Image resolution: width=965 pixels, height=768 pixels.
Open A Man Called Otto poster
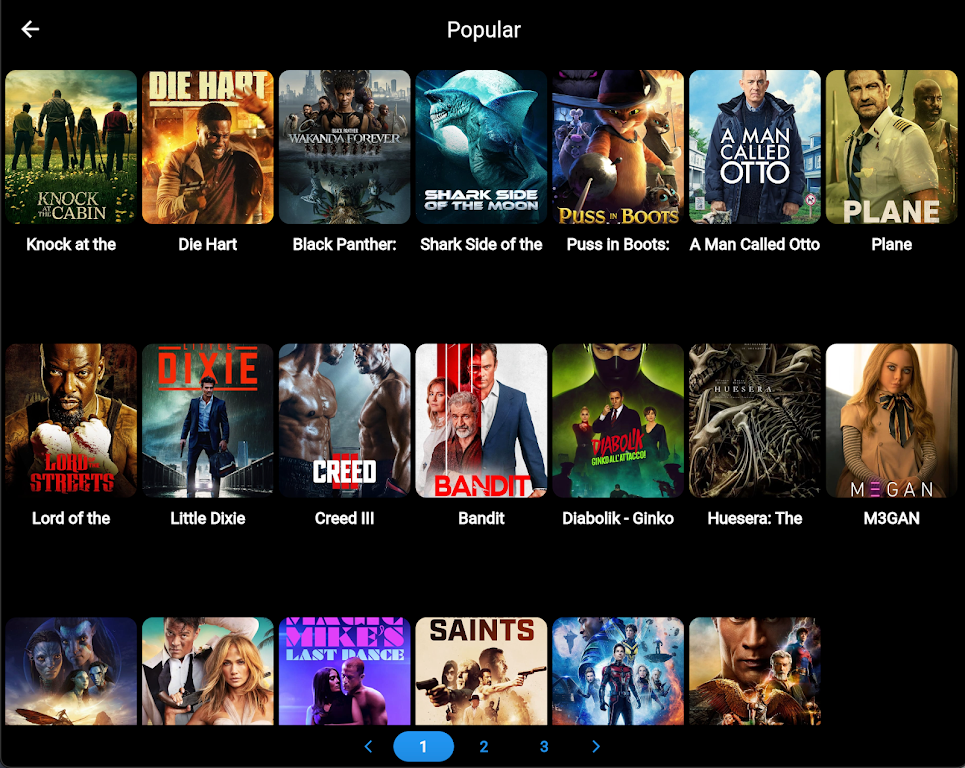(x=755, y=147)
